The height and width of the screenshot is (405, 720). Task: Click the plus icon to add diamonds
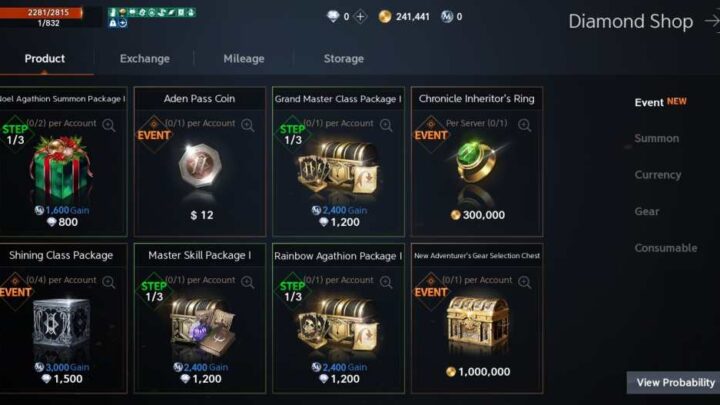(360, 17)
